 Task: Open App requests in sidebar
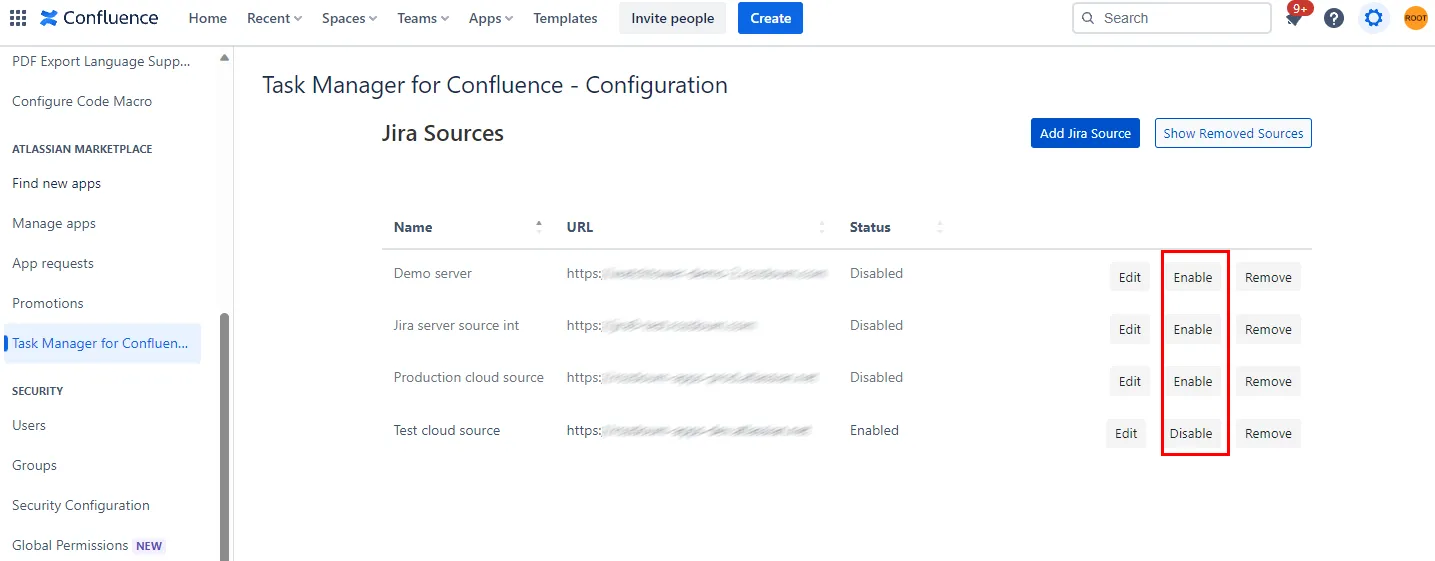coord(53,263)
